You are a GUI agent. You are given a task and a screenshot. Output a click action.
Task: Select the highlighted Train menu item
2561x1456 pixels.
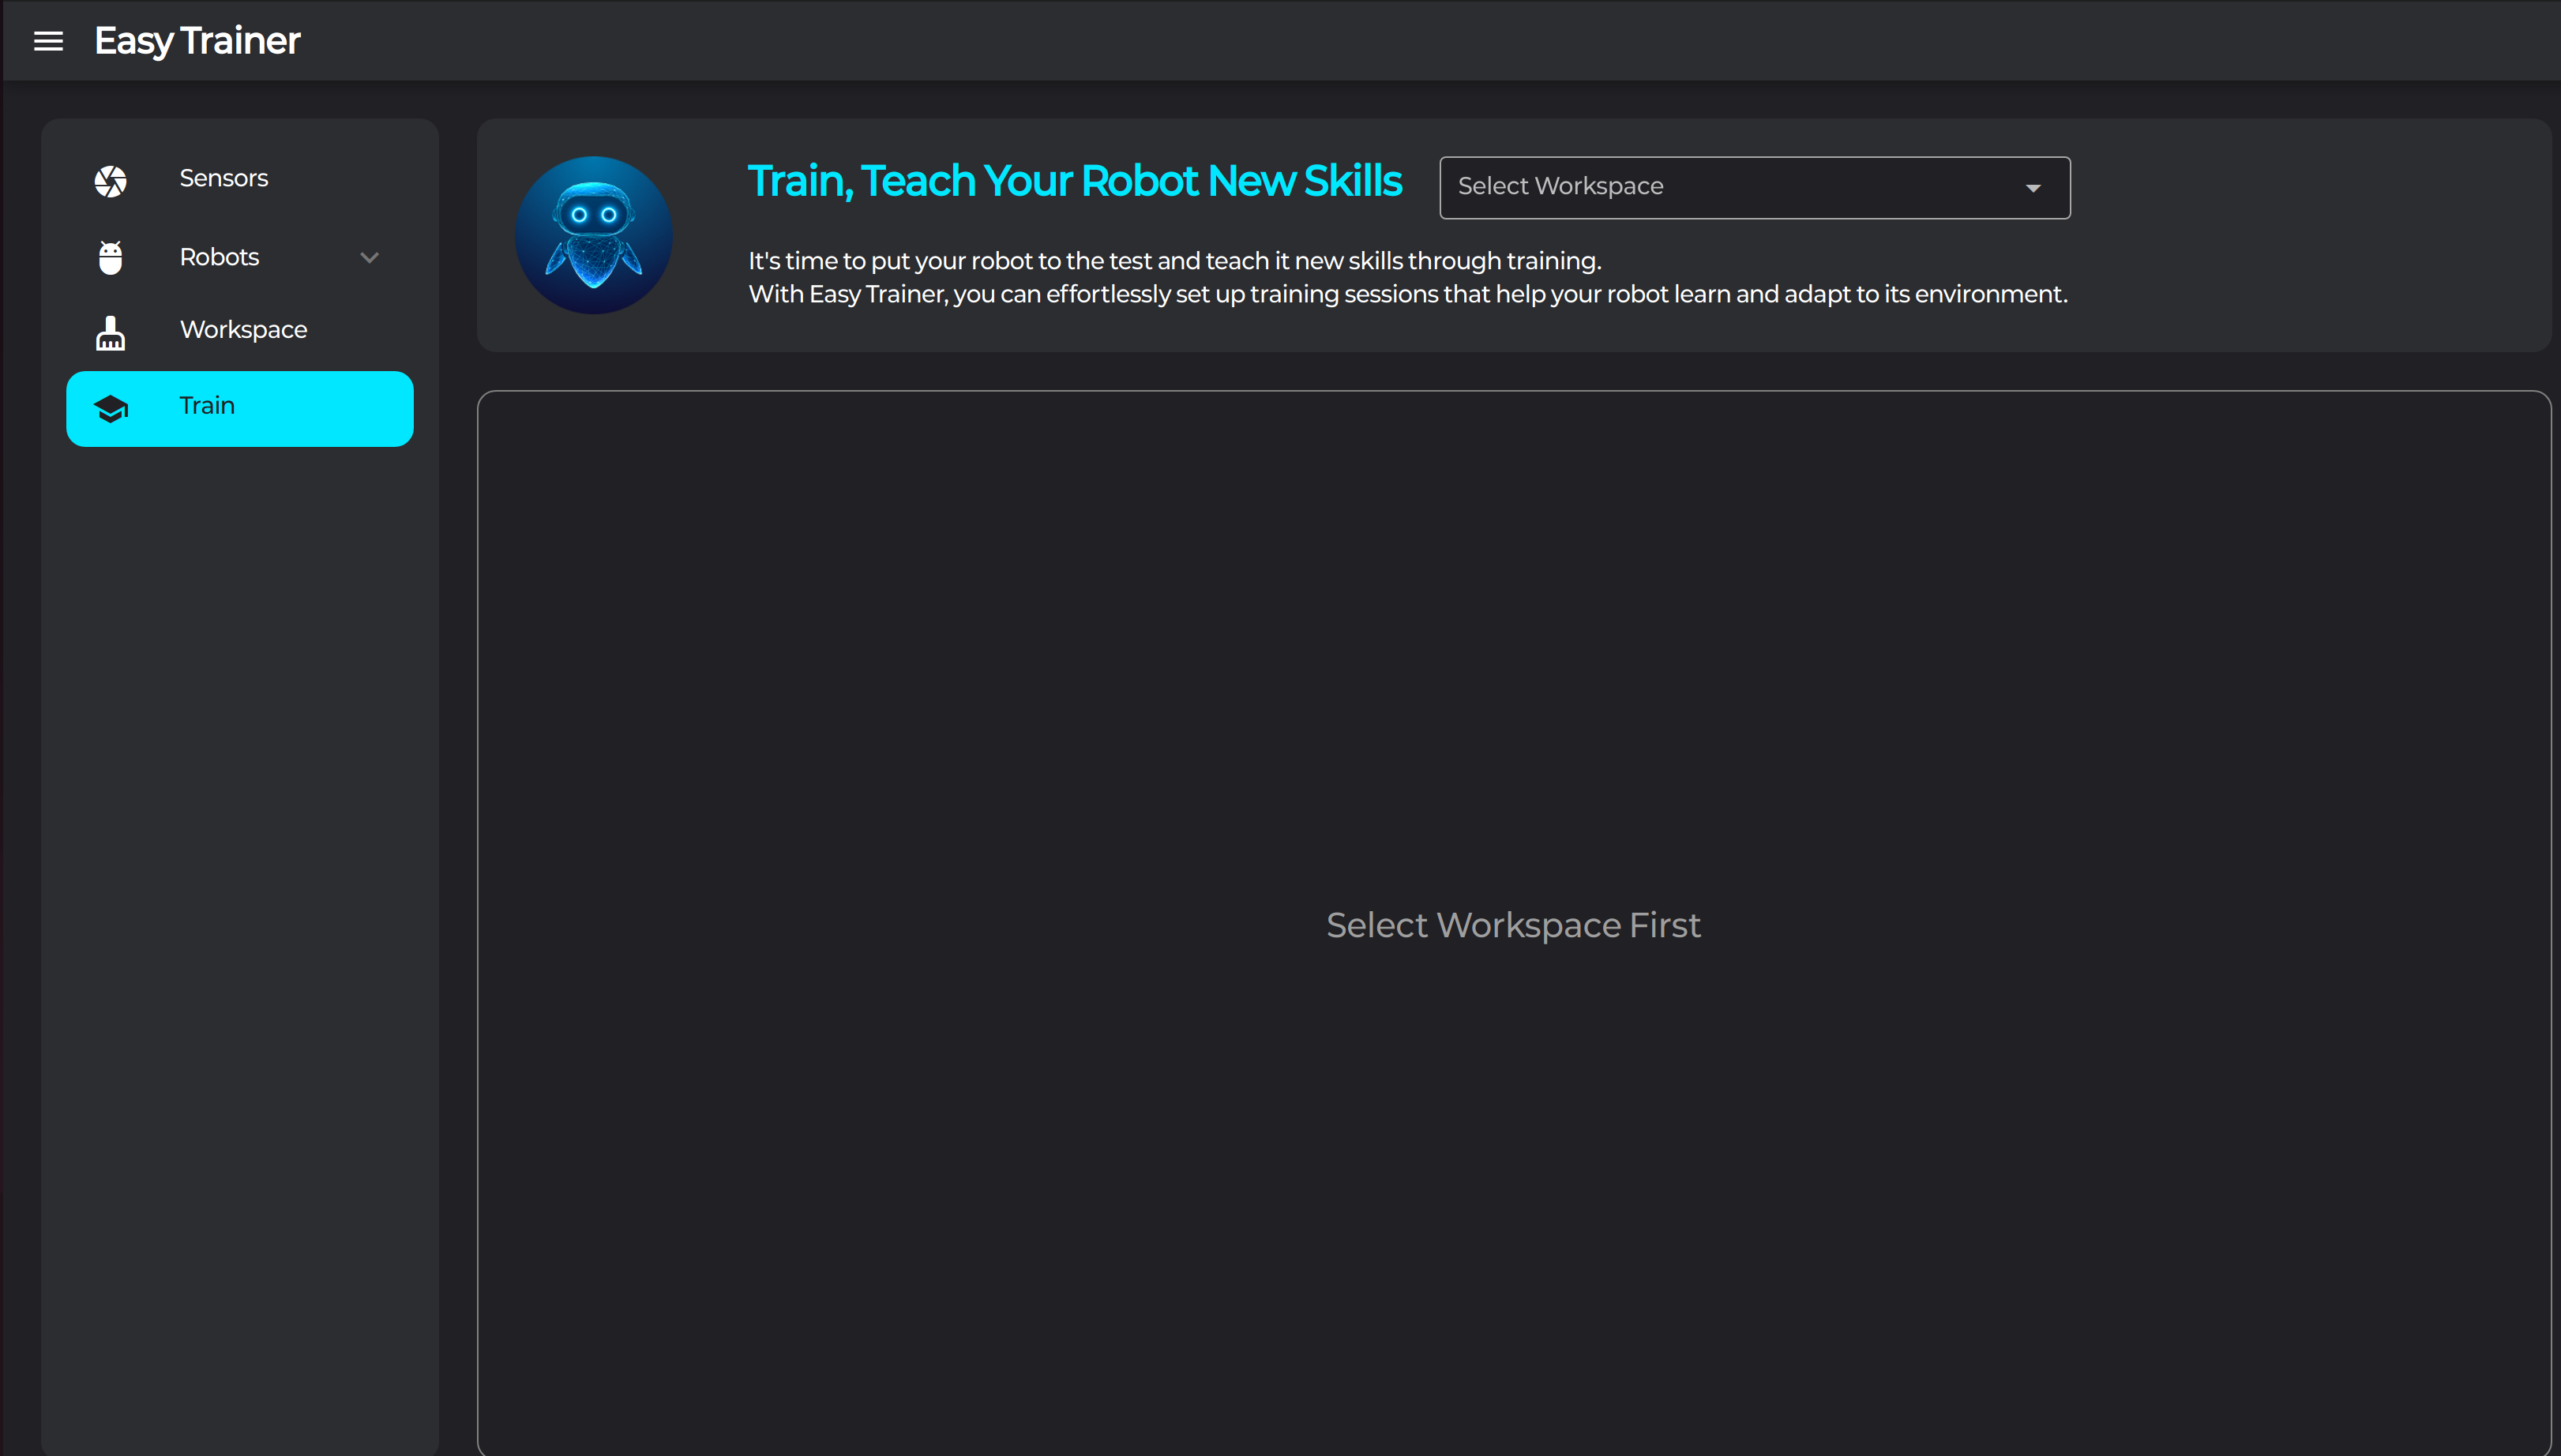[x=240, y=408]
